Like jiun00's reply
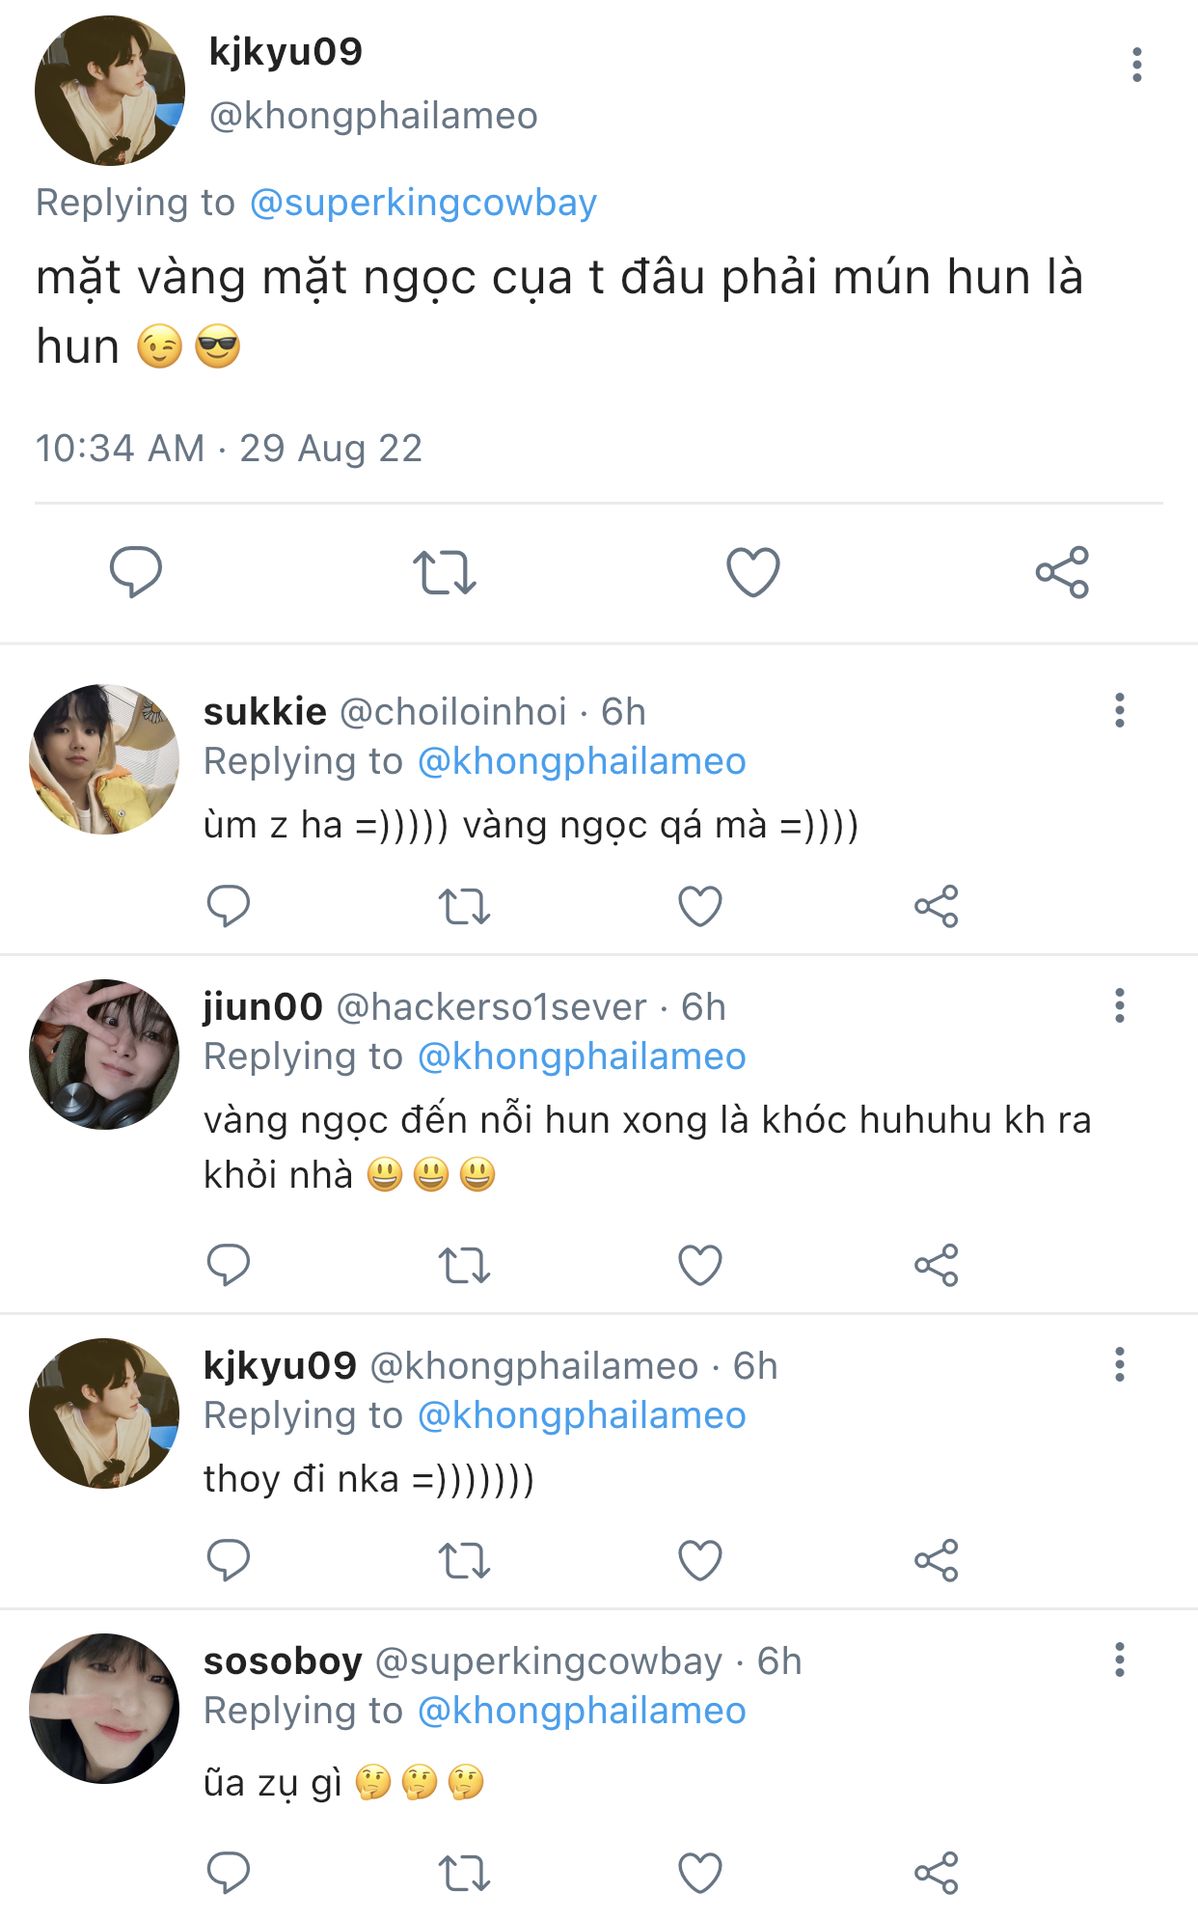Image resolution: width=1198 pixels, height=1920 pixels. 700,1266
